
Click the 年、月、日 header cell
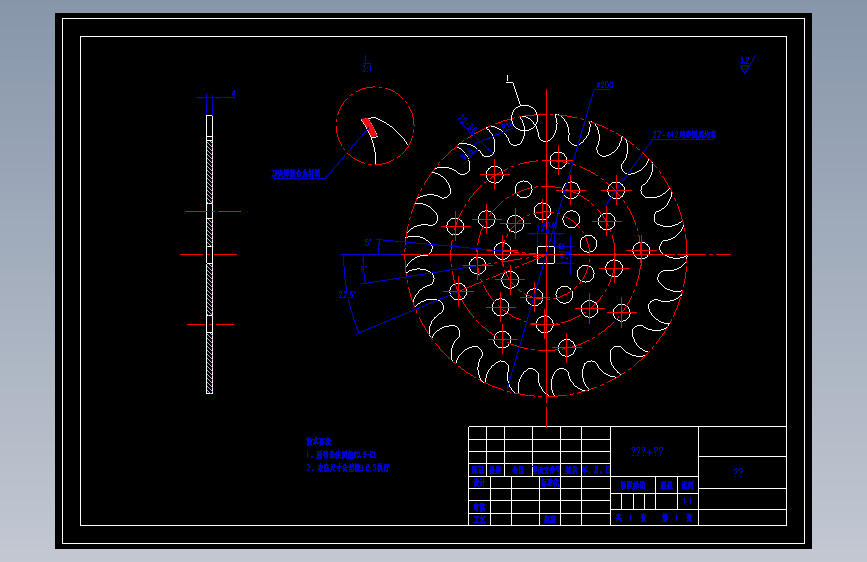click(596, 470)
